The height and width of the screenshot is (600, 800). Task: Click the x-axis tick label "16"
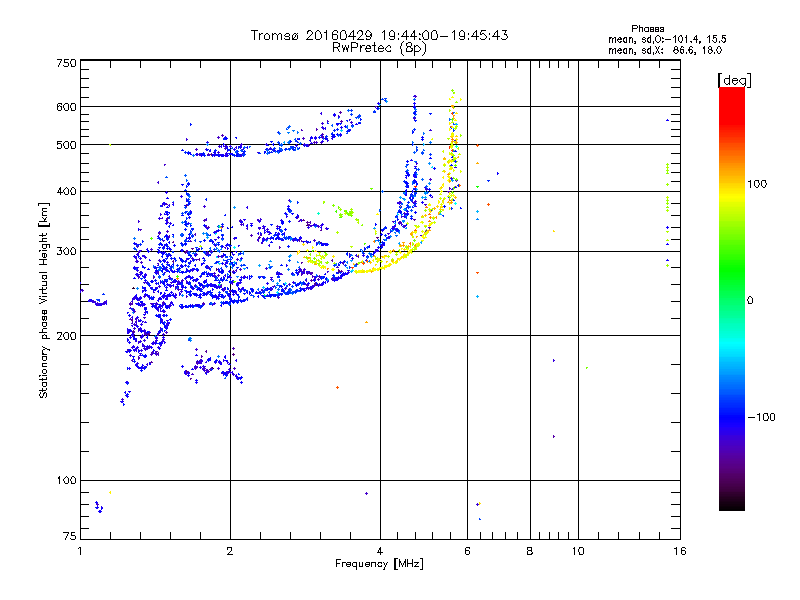pyautogui.click(x=680, y=551)
